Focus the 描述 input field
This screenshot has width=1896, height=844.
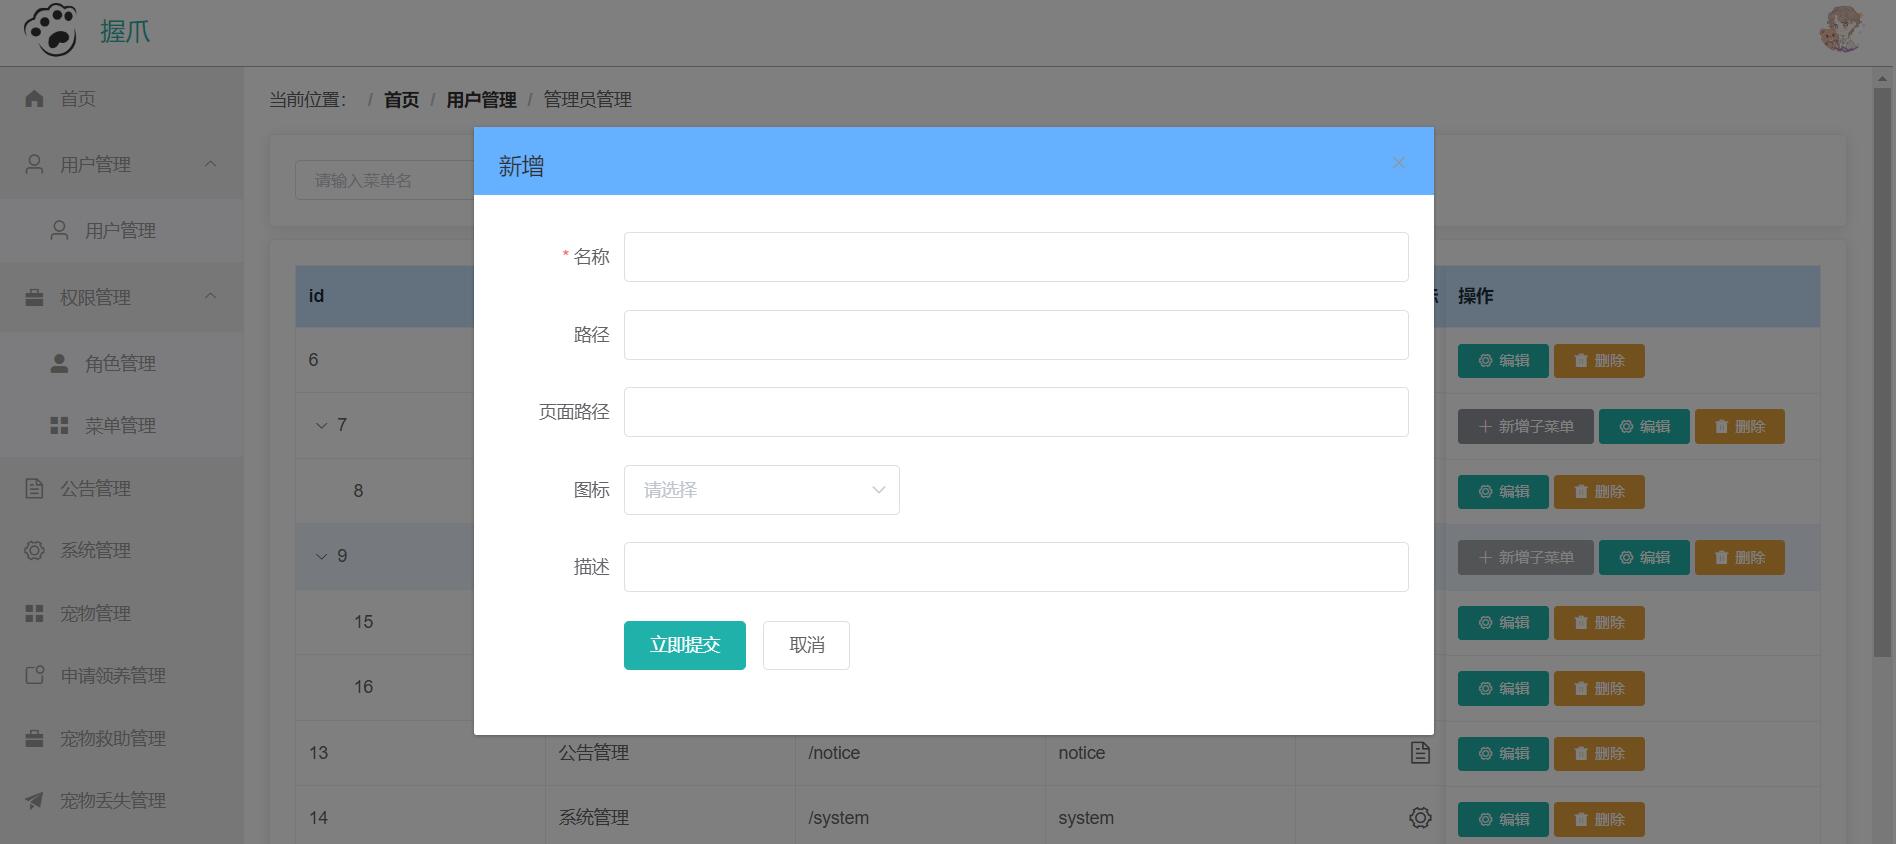tap(1016, 567)
